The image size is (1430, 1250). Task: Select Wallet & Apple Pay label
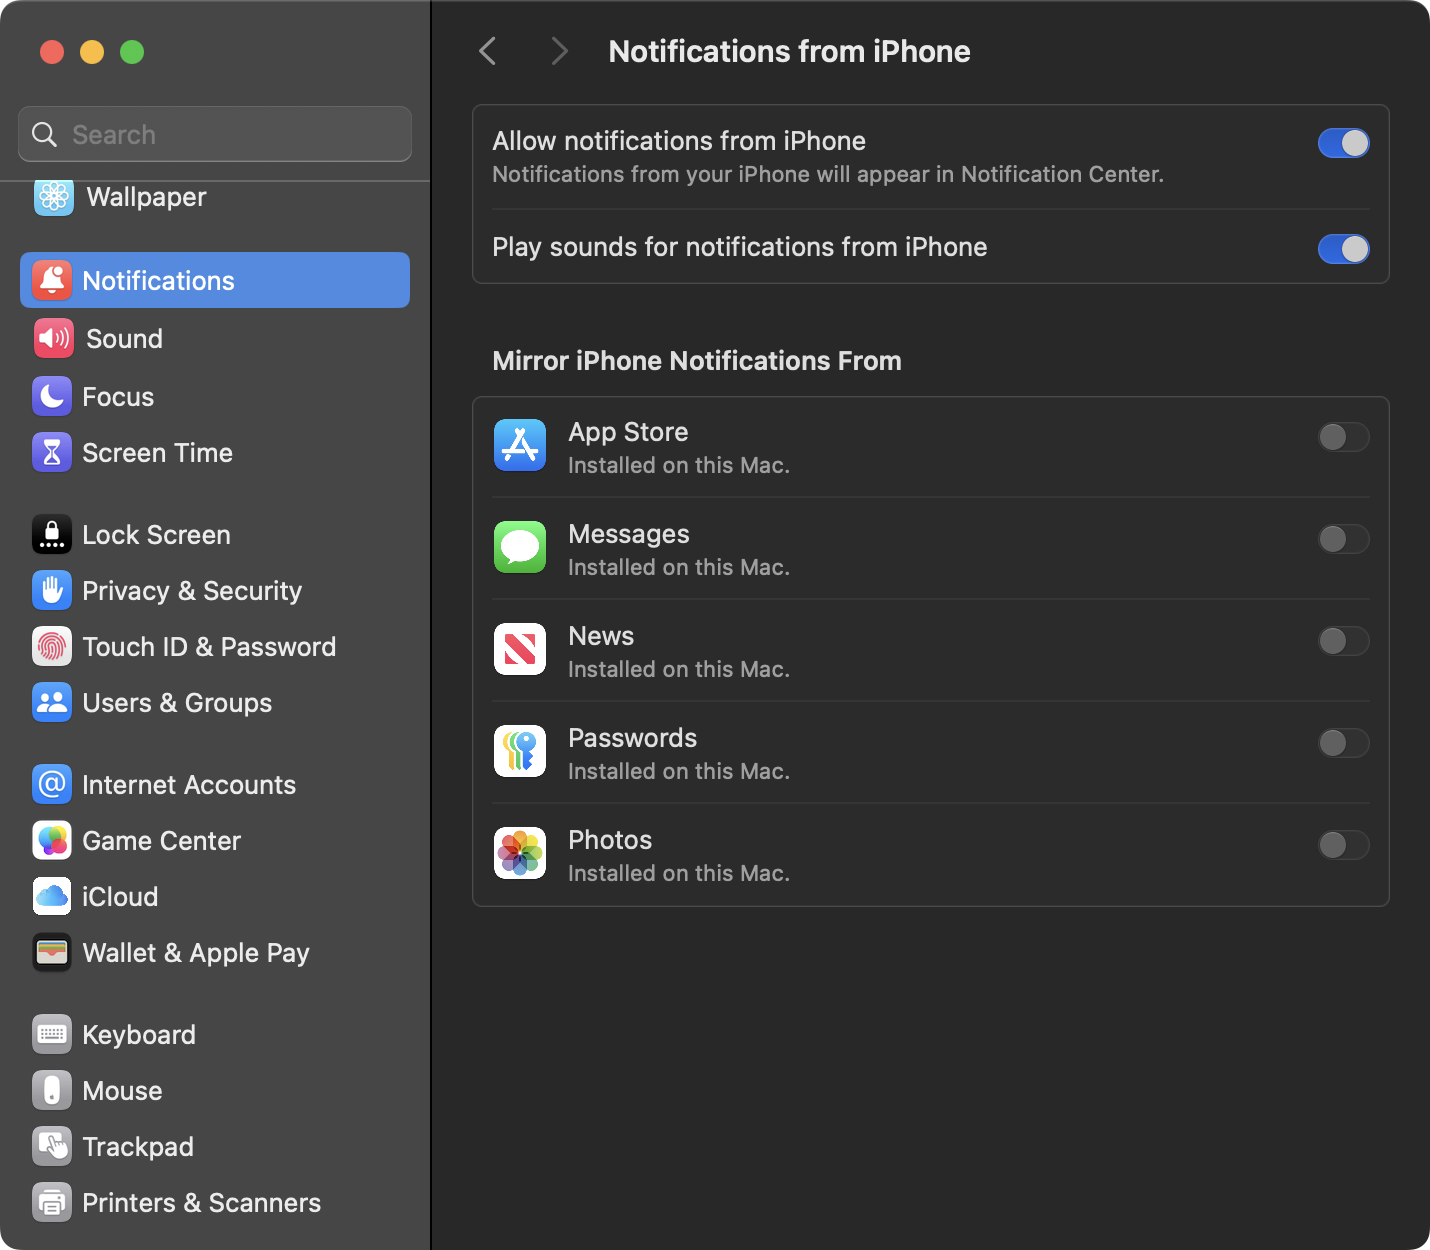click(x=196, y=953)
